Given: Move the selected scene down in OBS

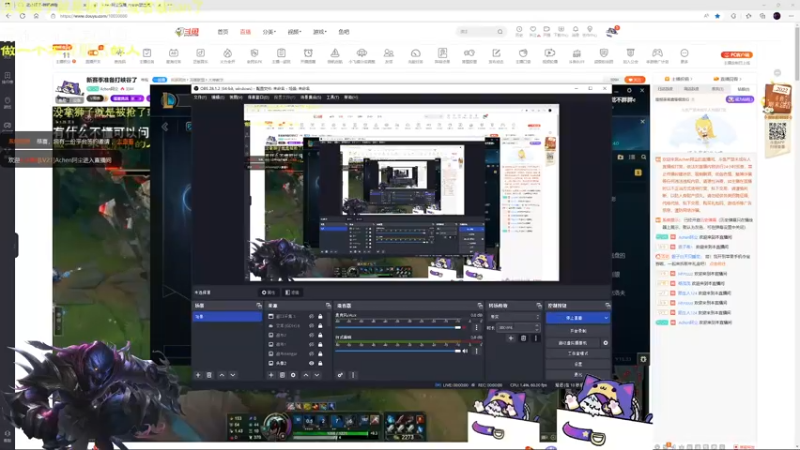Looking at the screenshot, I should (x=233, y=375).
